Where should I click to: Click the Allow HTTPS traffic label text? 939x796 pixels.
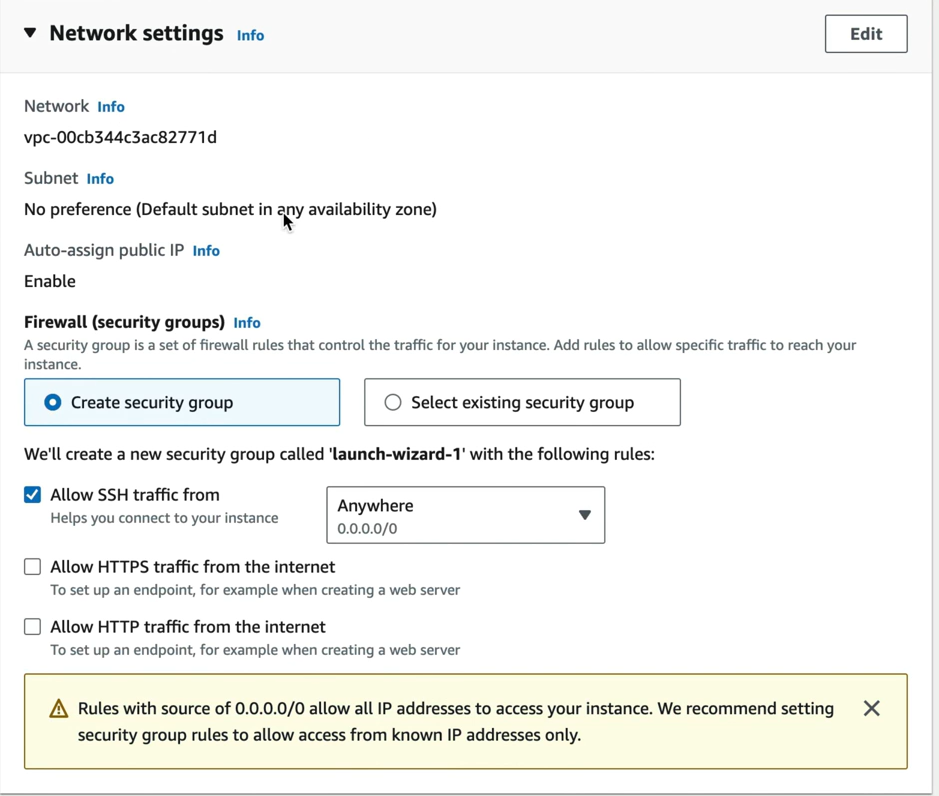[193, 567]
